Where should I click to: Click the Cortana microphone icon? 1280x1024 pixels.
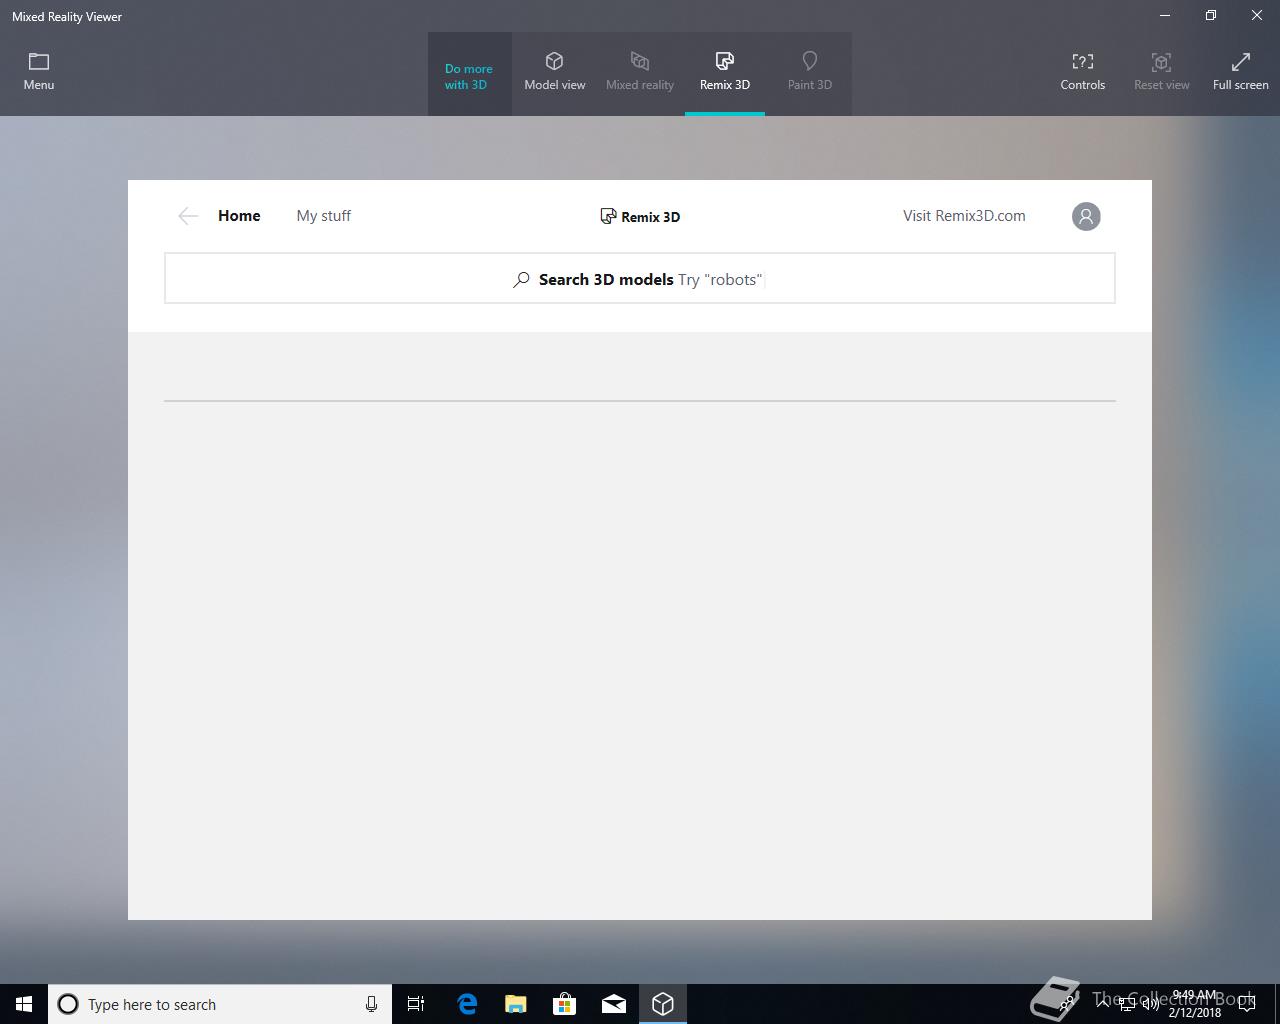pyautogui.click(x=371, y=1004)
